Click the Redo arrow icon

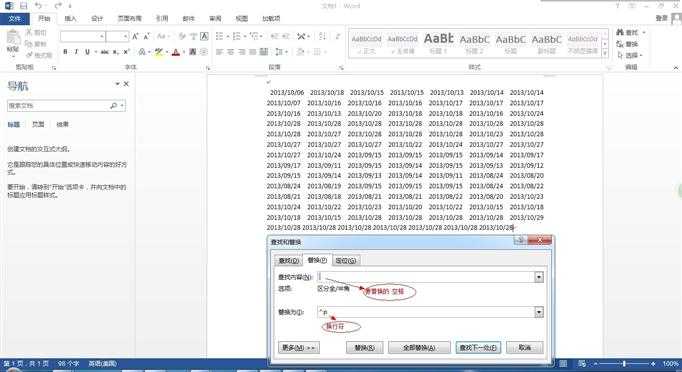58,6
